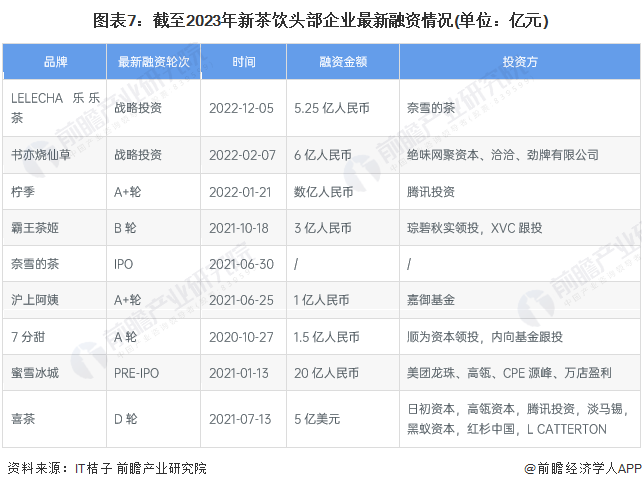642x489 pixels.
Task: Select the 投资方 column header
Action: click(520, 62)
